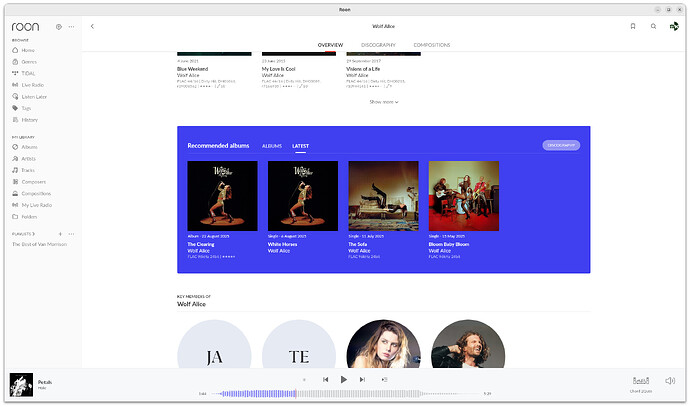The height and width of the screenshot is (407, 690).
Task: Click Wolf Alice artist under The Clearing
Action: point(198,251)
